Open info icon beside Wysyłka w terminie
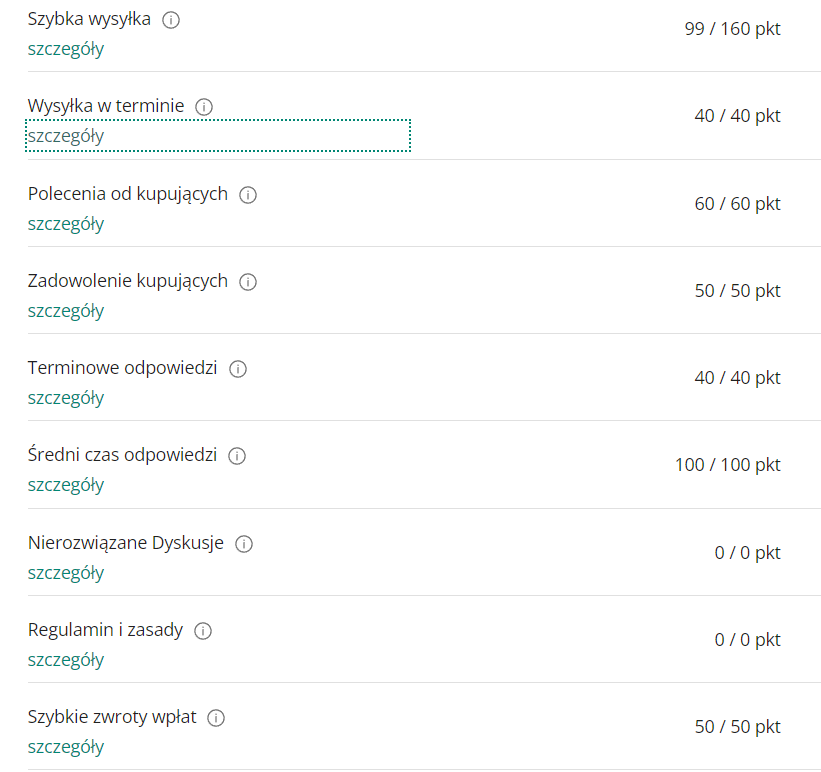The height and width of the screenshot is (772, 821). [x=204, y=107]
